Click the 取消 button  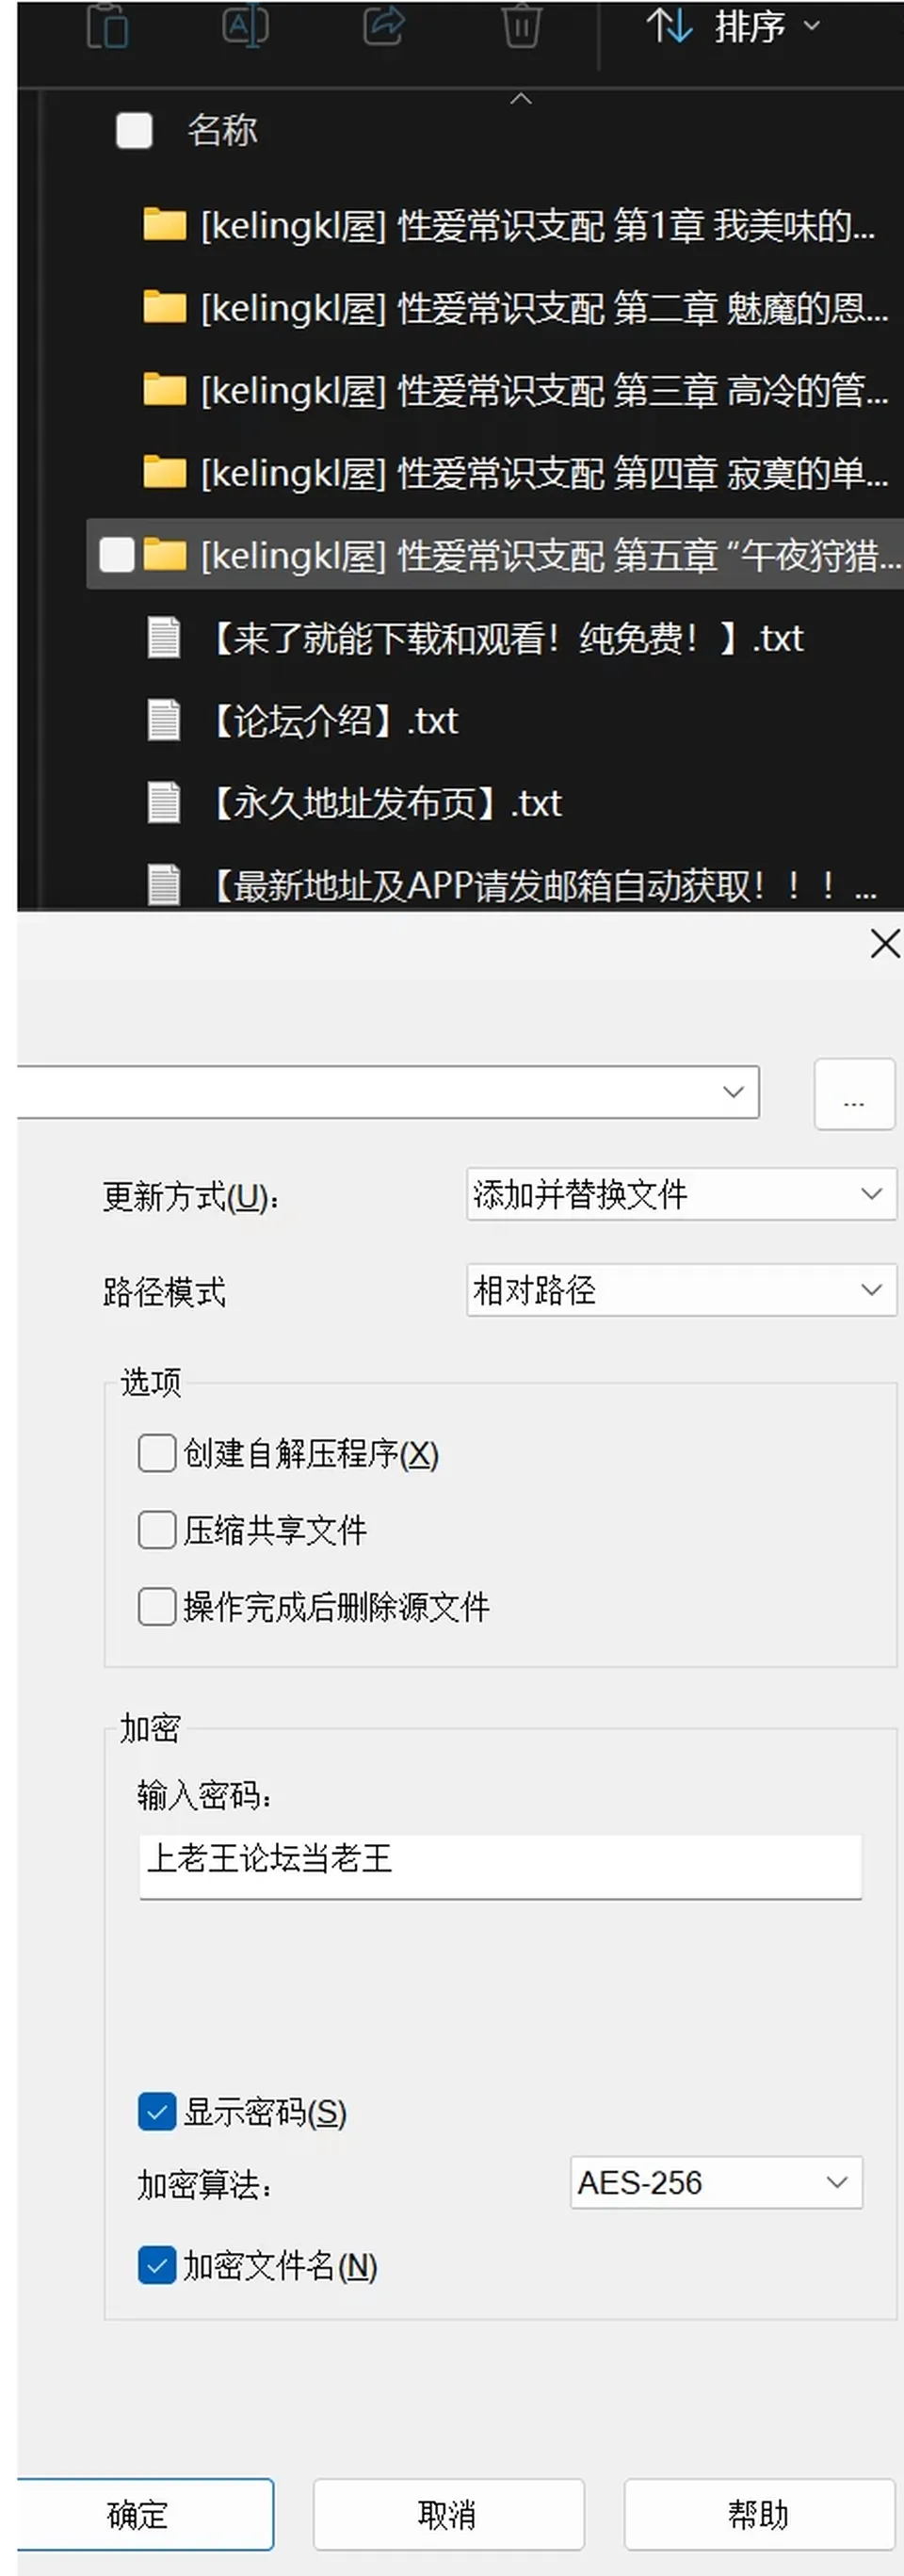point(449,2514)
